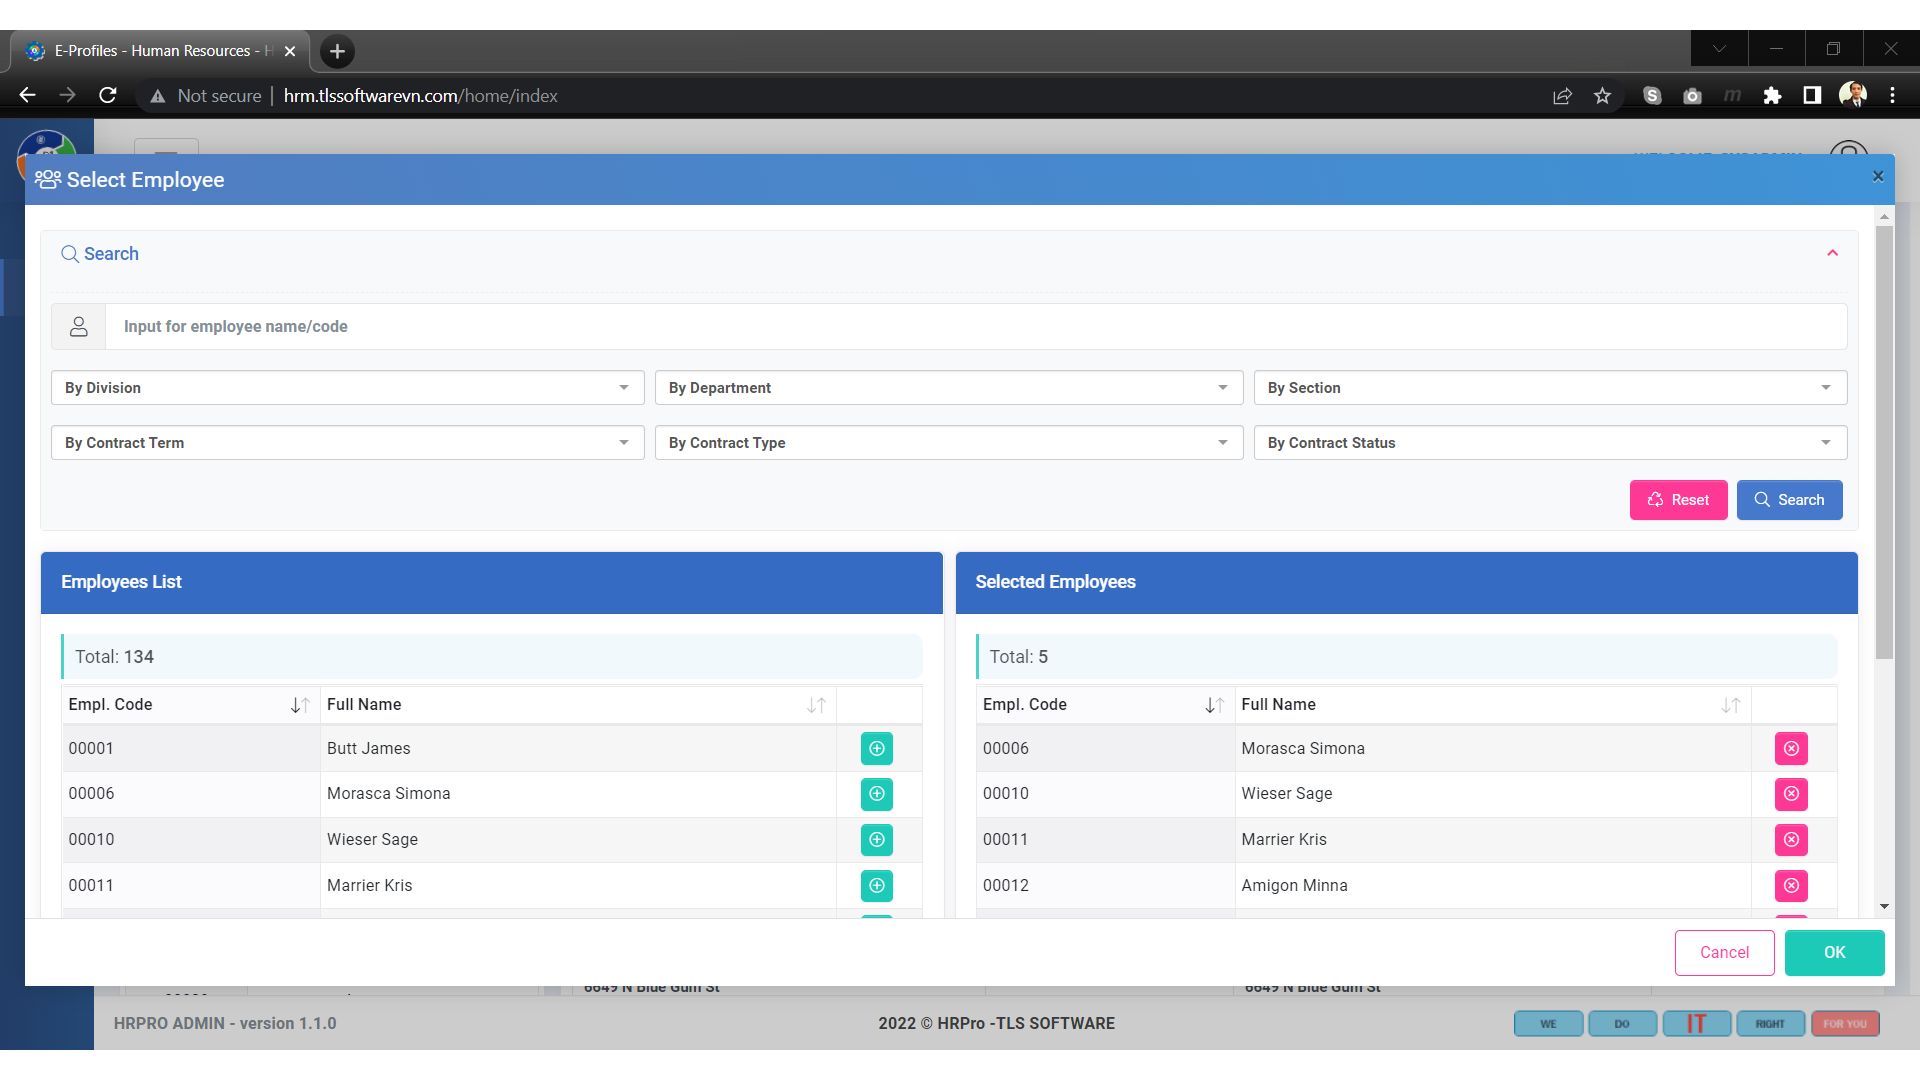Image resolution: width=1920 pixels, height=1080 pixels.
Task: Open the By Department dropdown
Action: coord(948,388)
